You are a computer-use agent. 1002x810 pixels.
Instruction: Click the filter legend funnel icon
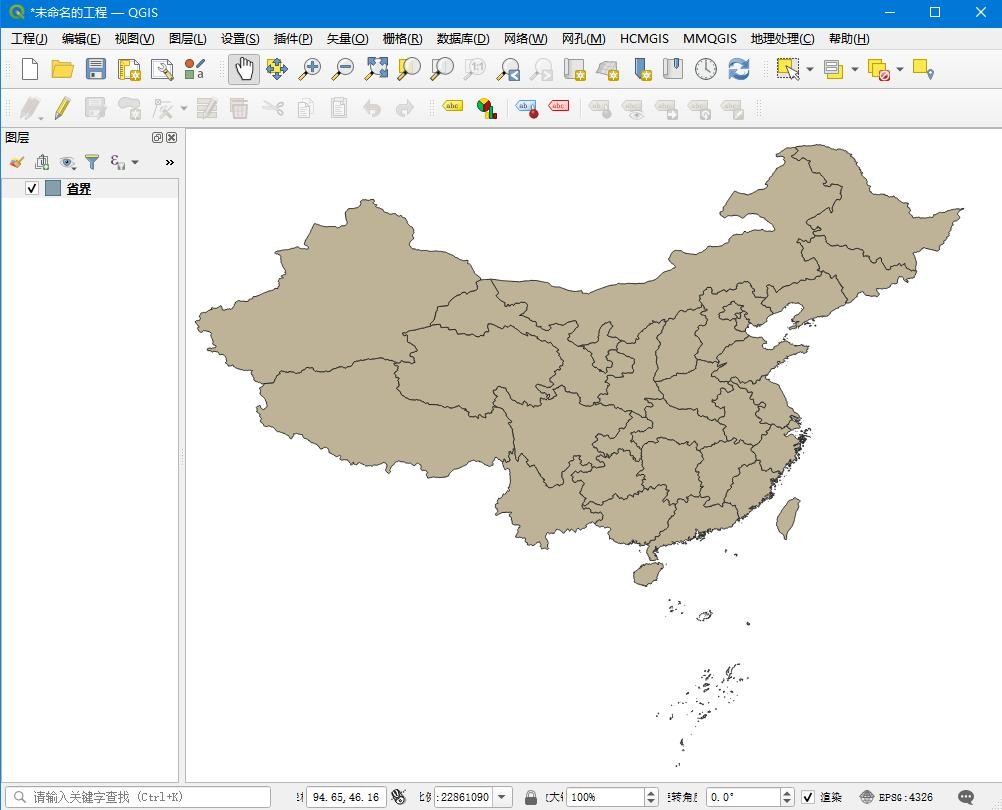[92, 162]
